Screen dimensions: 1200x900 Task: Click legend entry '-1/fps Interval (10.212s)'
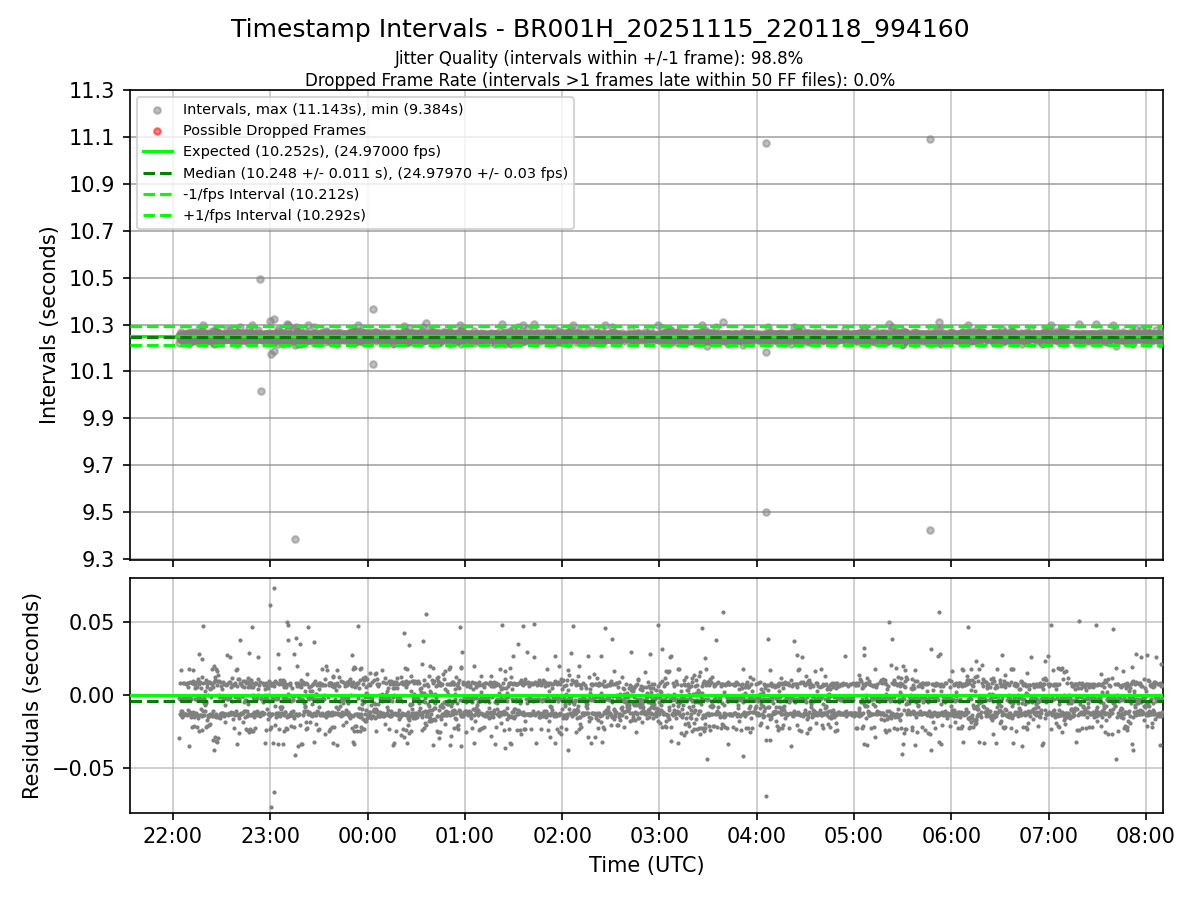271,194
